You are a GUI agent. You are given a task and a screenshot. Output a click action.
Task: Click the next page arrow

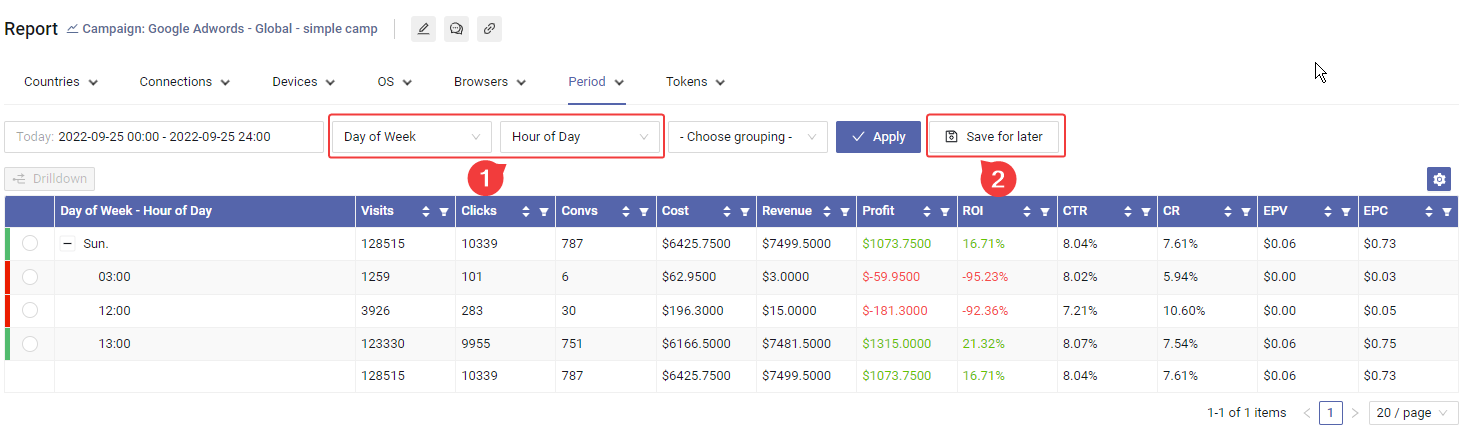1355,412
